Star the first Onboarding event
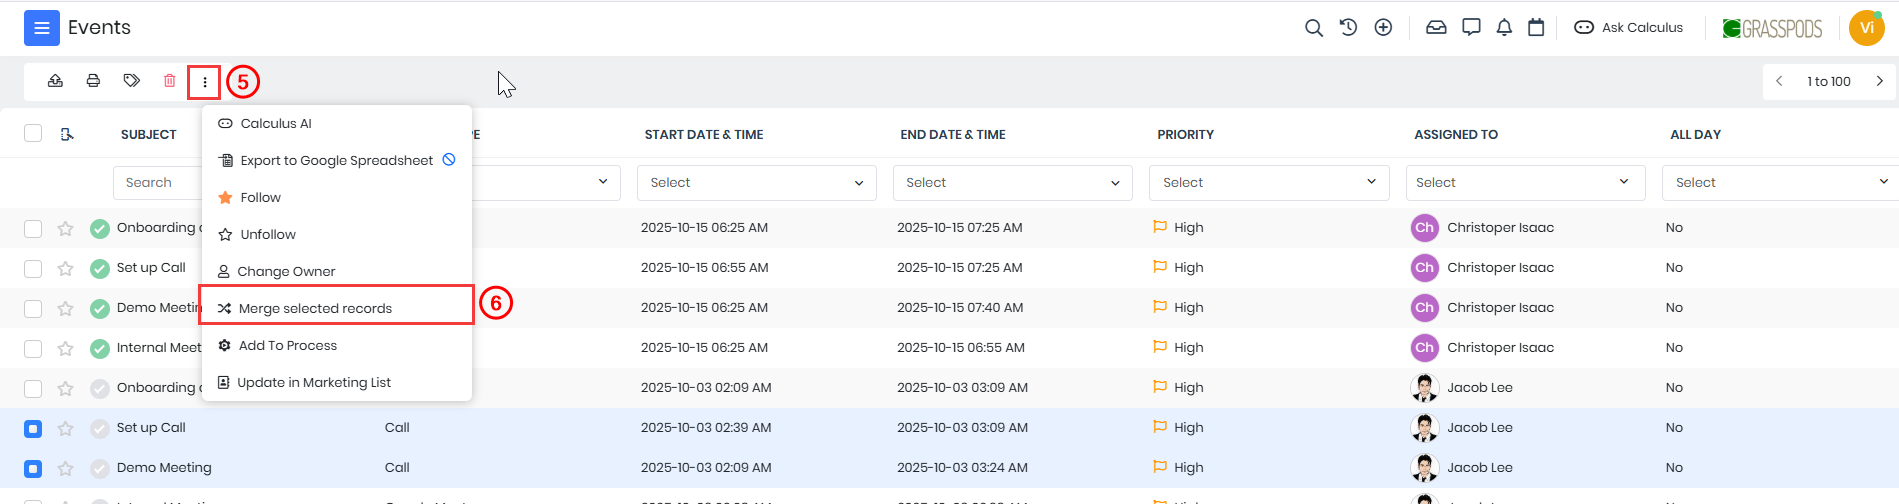Screen dimensions: 1899x504 tap(65, 228)
